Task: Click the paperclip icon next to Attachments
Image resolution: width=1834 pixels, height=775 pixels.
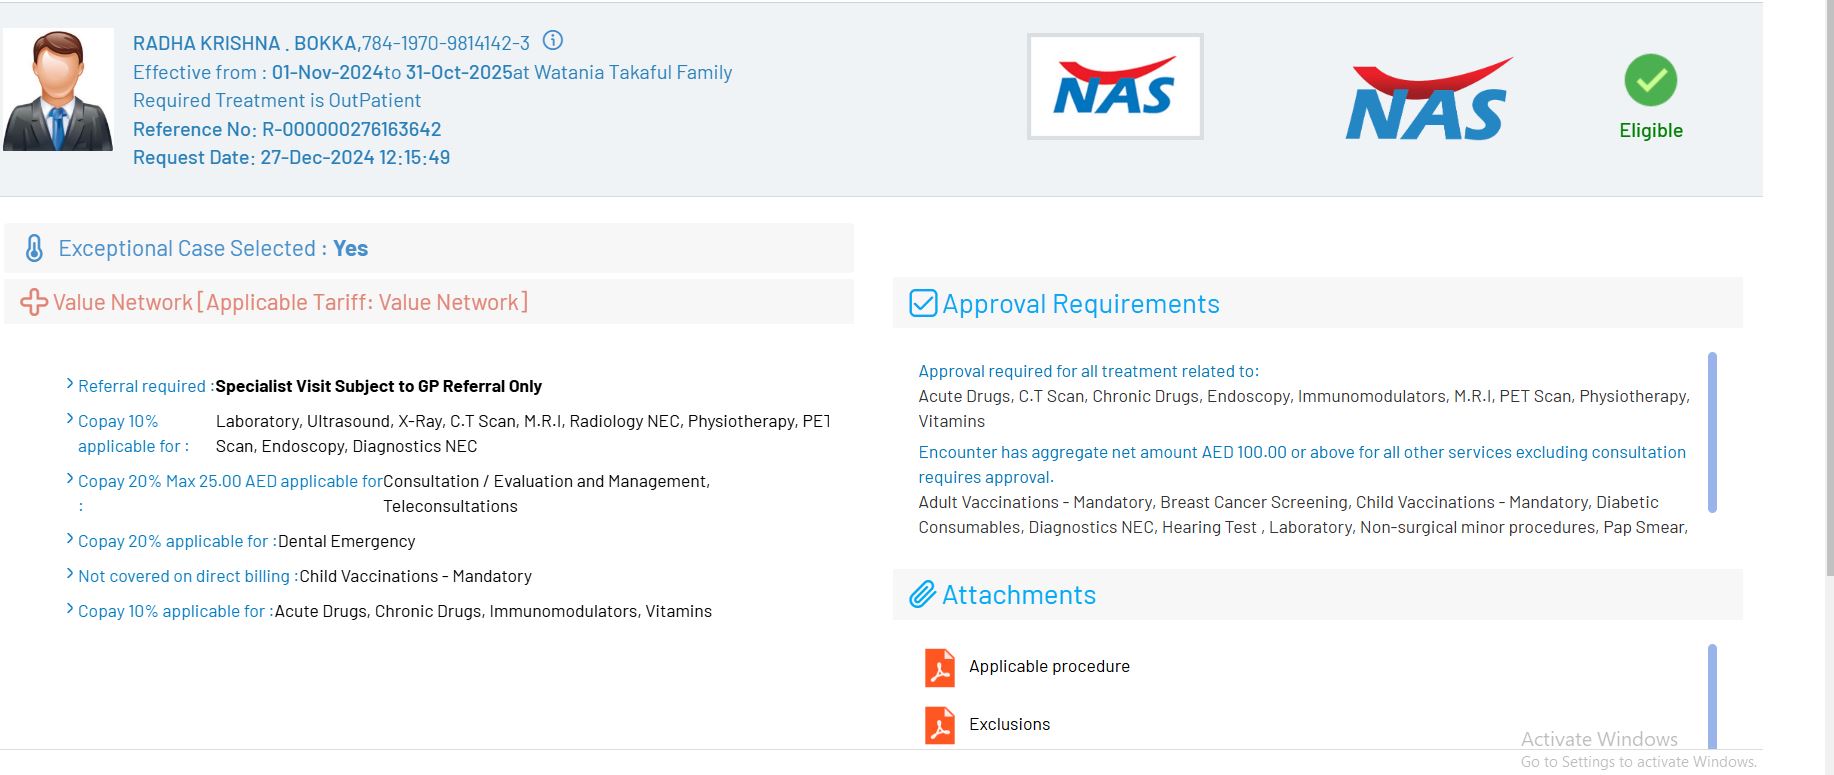Action: pos(922,595)
